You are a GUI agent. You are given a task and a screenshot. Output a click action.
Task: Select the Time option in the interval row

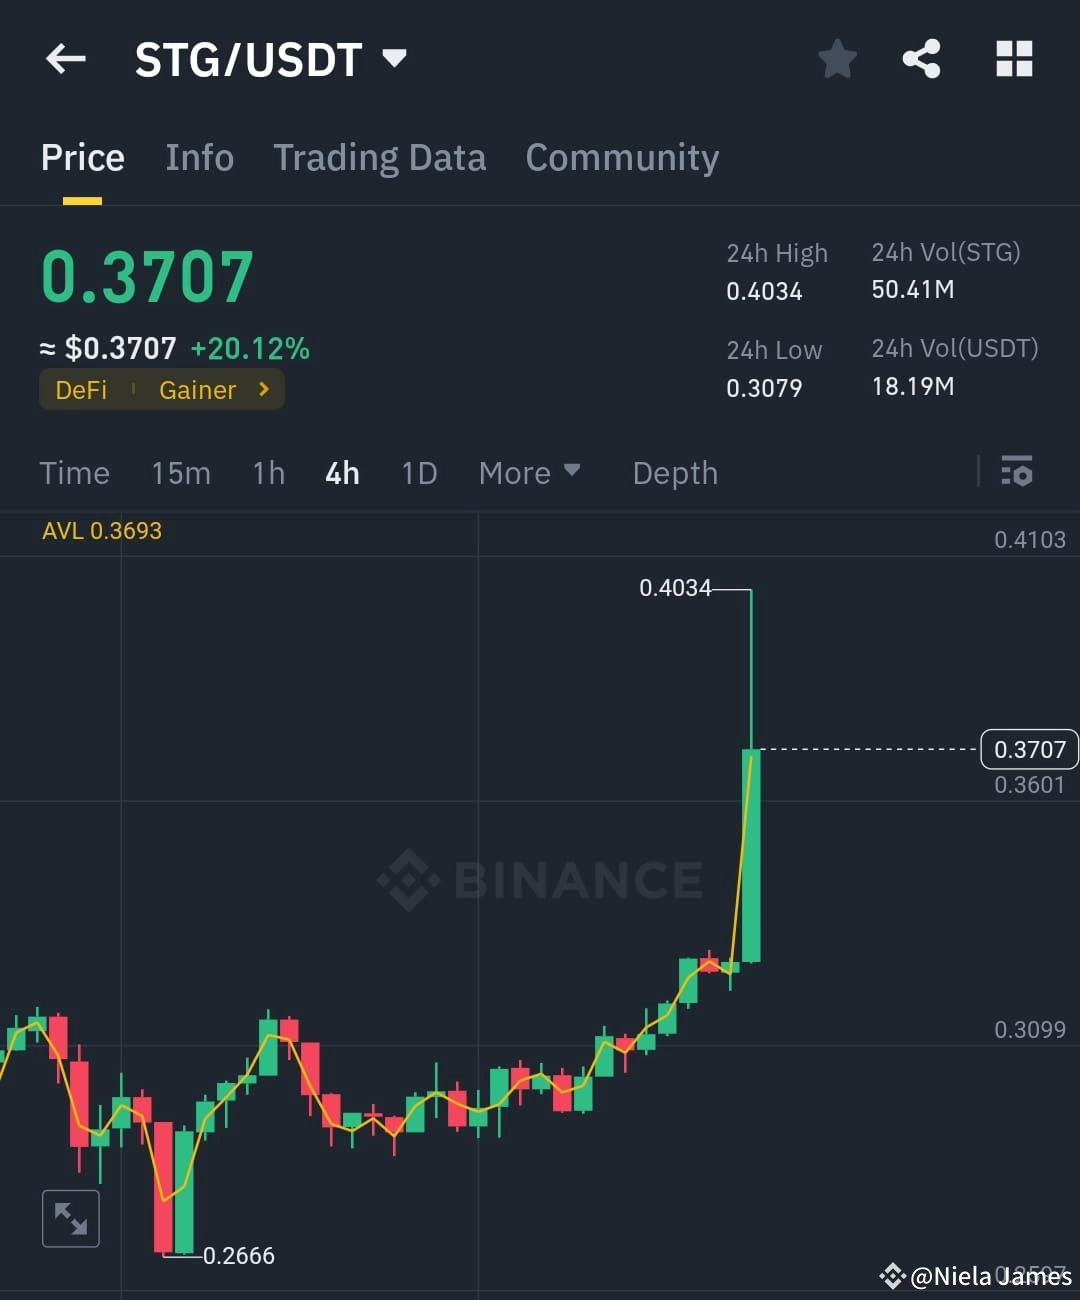pyautogui.click(x=74, y=473)
